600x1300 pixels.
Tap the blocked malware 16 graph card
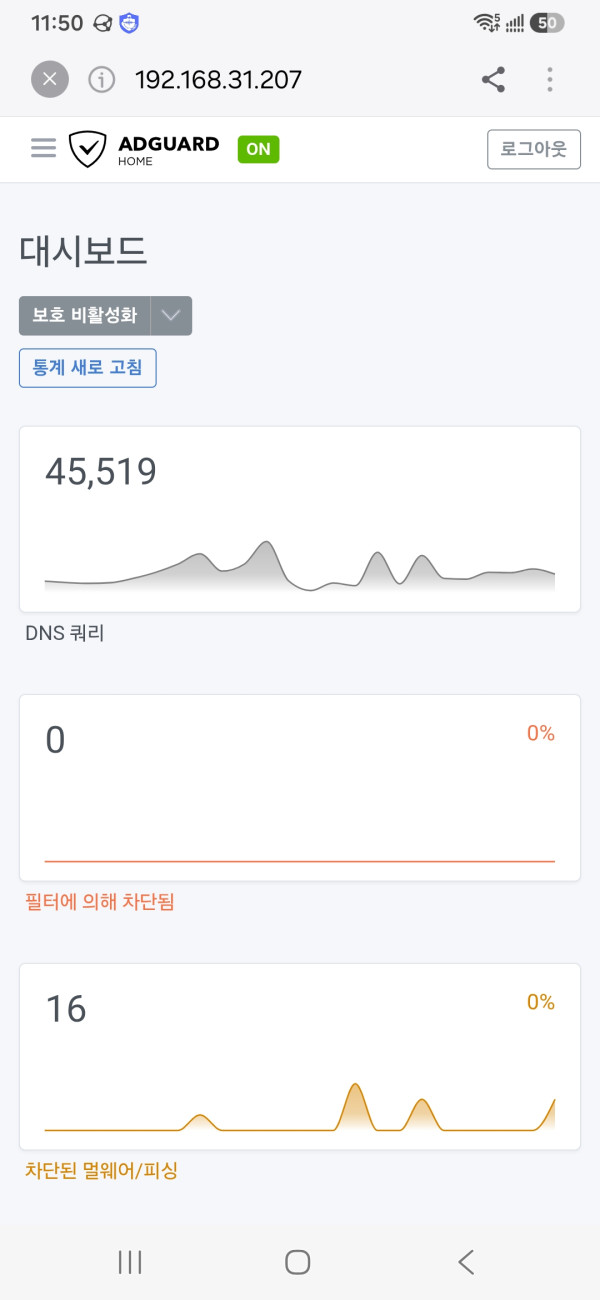point(300,1056)
